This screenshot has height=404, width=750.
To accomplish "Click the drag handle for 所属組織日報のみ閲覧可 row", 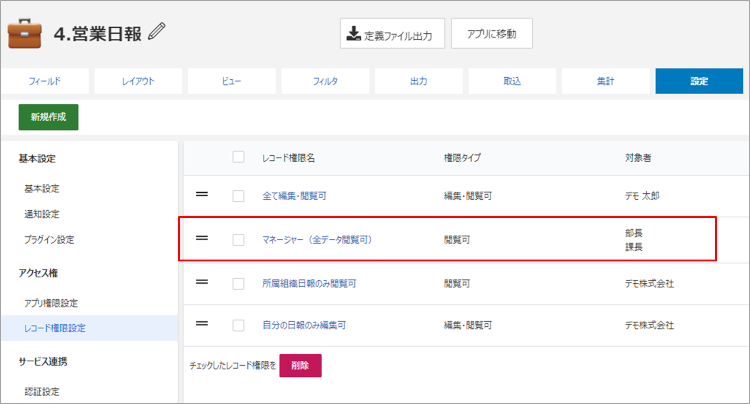I will pyautogui.click(x=202, y=282).
